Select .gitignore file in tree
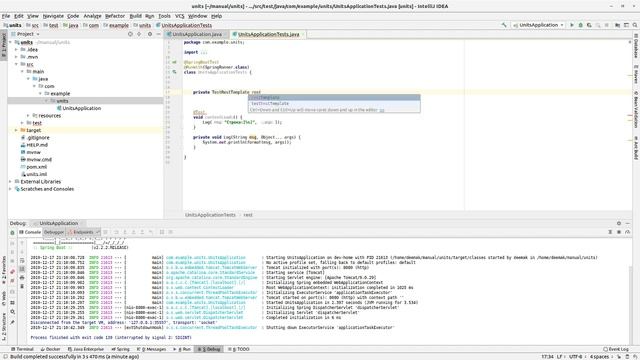Image resolution: width=640 pixels, height=360 pixels. [38, 138]
